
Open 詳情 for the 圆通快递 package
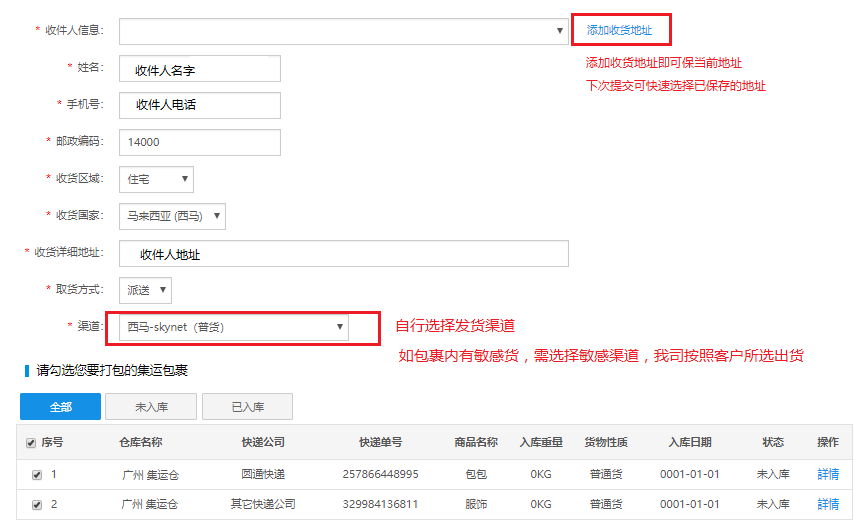coord(827,474)
